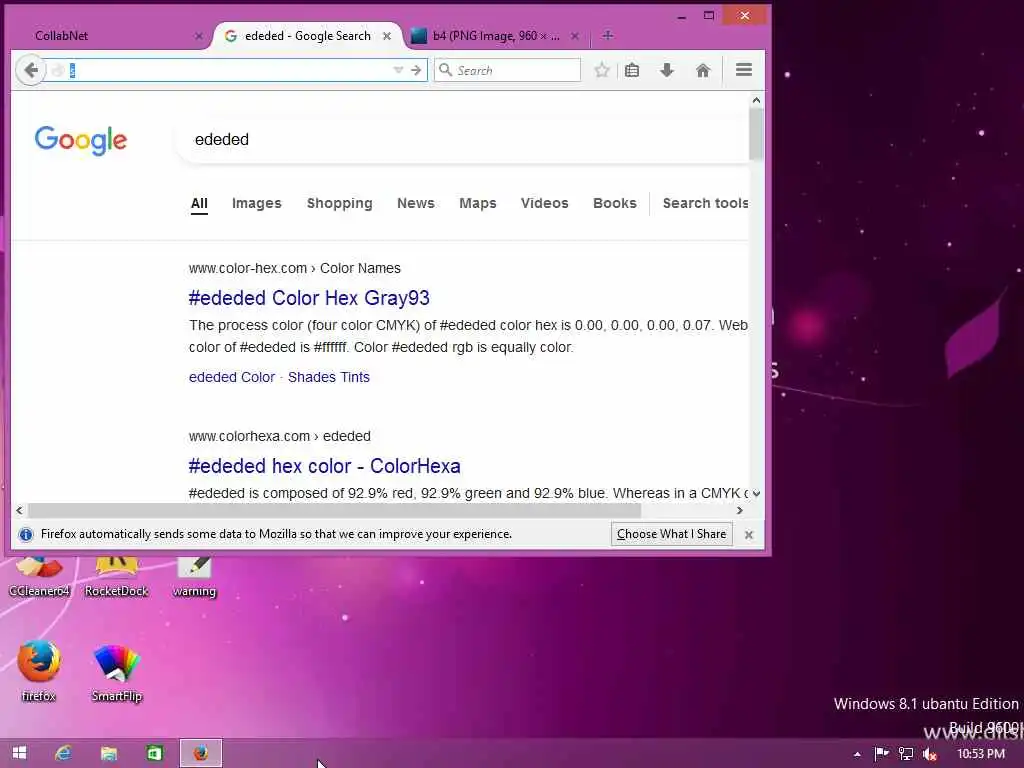This screenshot has height=768, width=1024.
Task: Click the horizontal scrollbar thumb
Action: coord(334,511)
